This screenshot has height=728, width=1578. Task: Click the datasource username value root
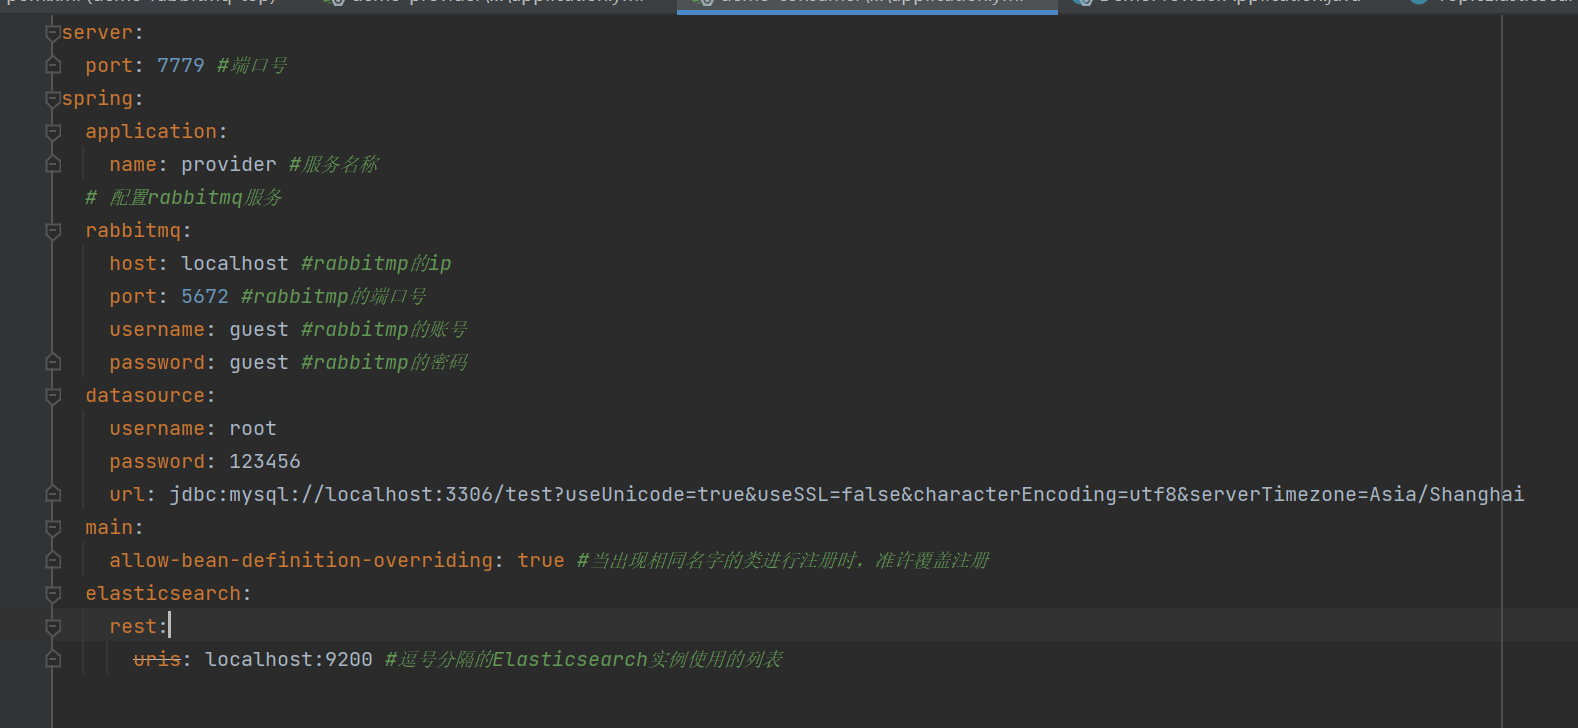coord(253,429)
